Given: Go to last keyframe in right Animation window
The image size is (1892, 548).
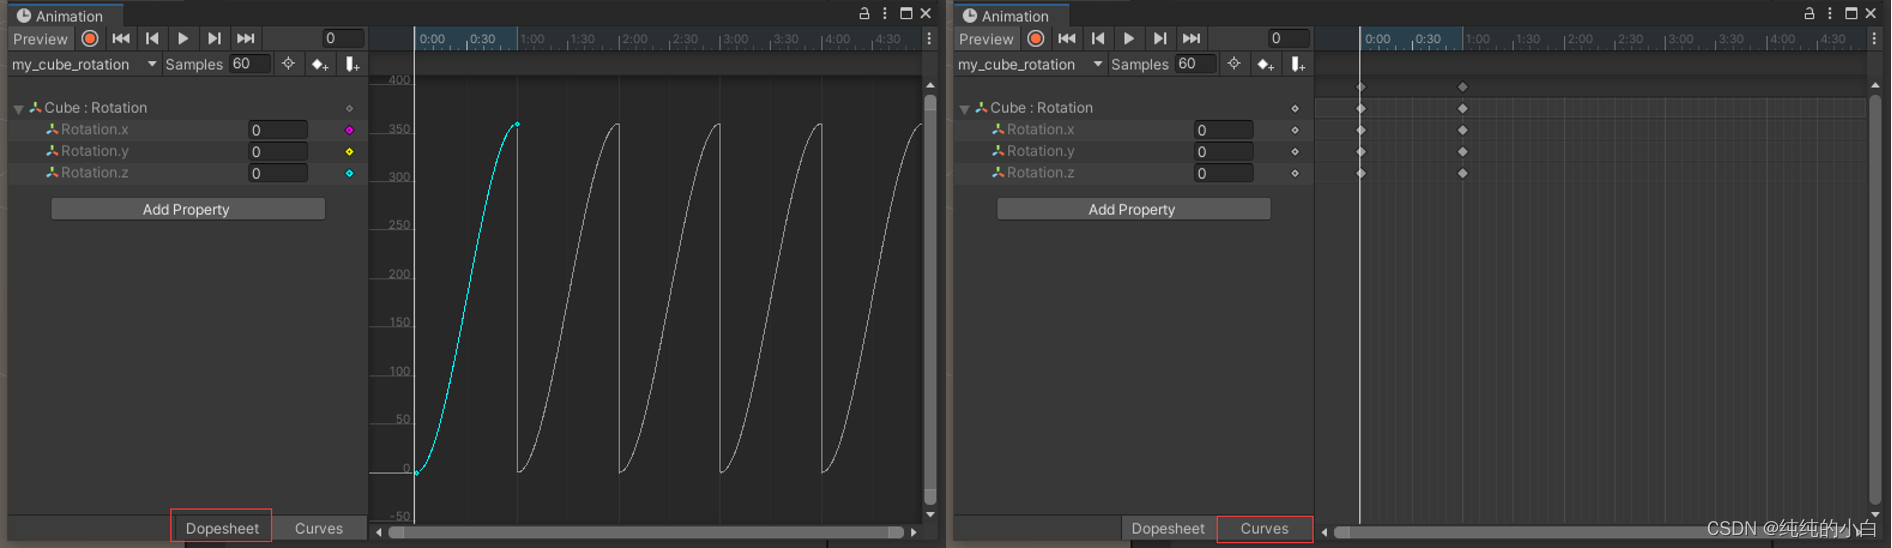Looking at the screenshot, I should coord(1192,38).
